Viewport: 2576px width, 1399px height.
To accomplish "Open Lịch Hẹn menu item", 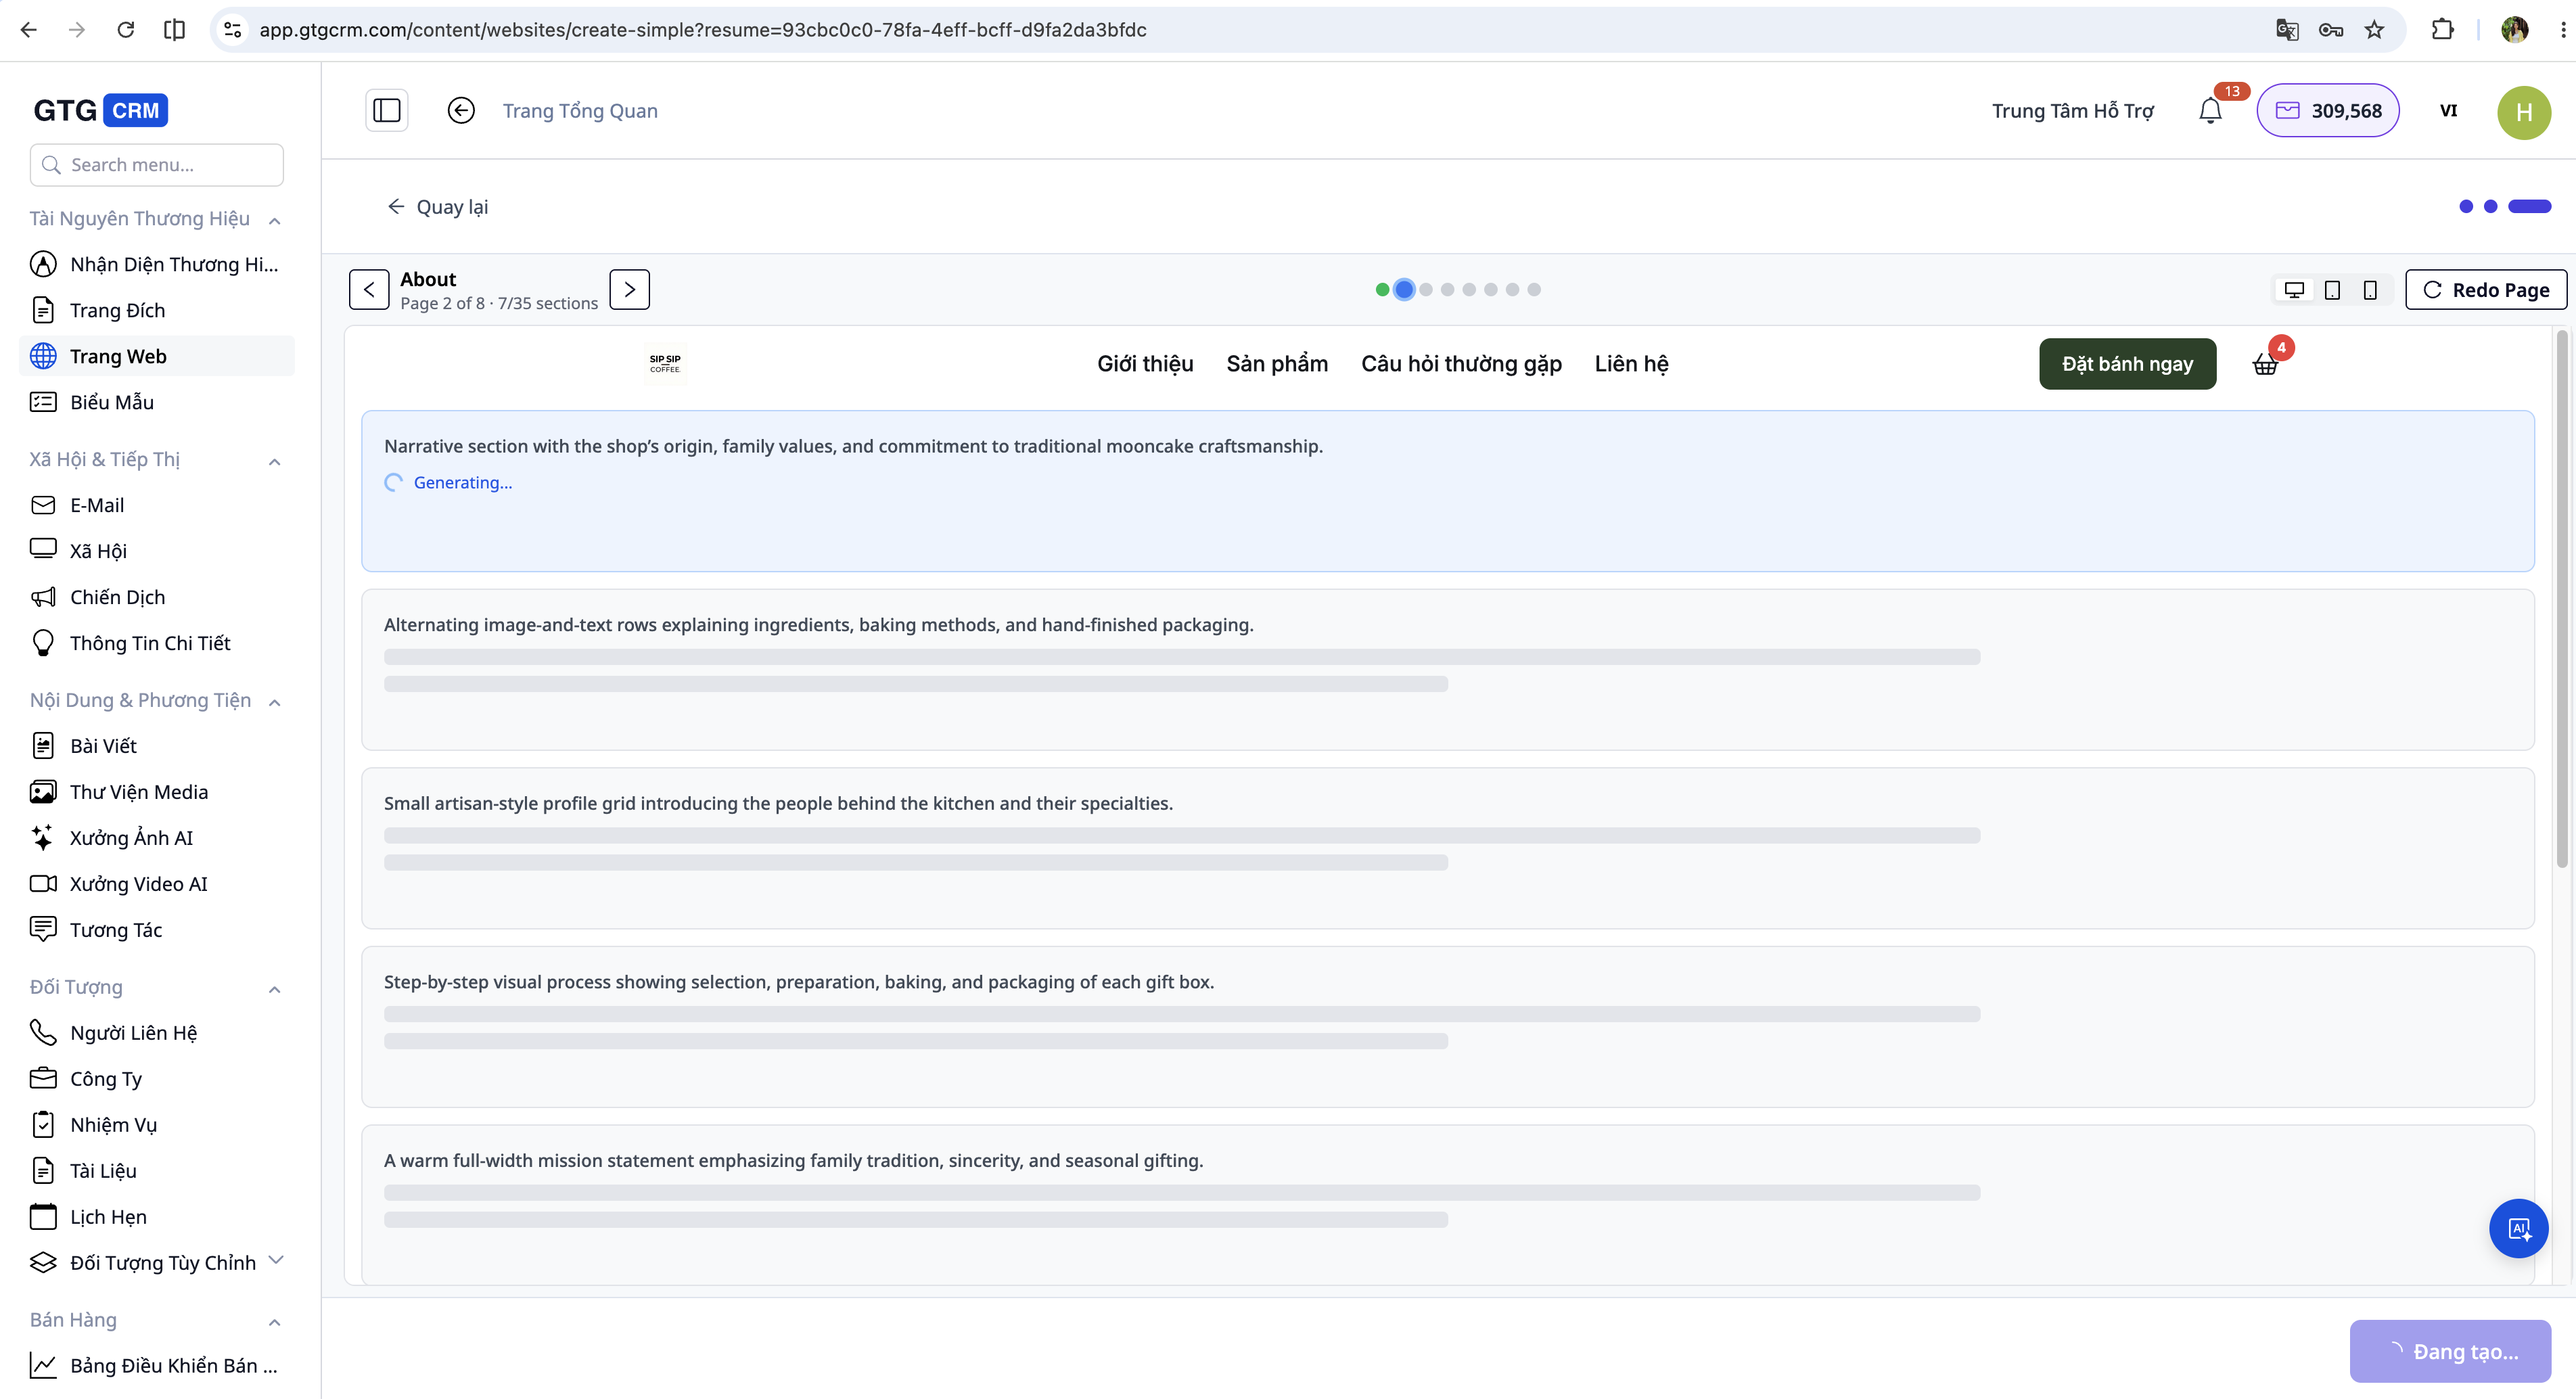I will click(157, 1217).
